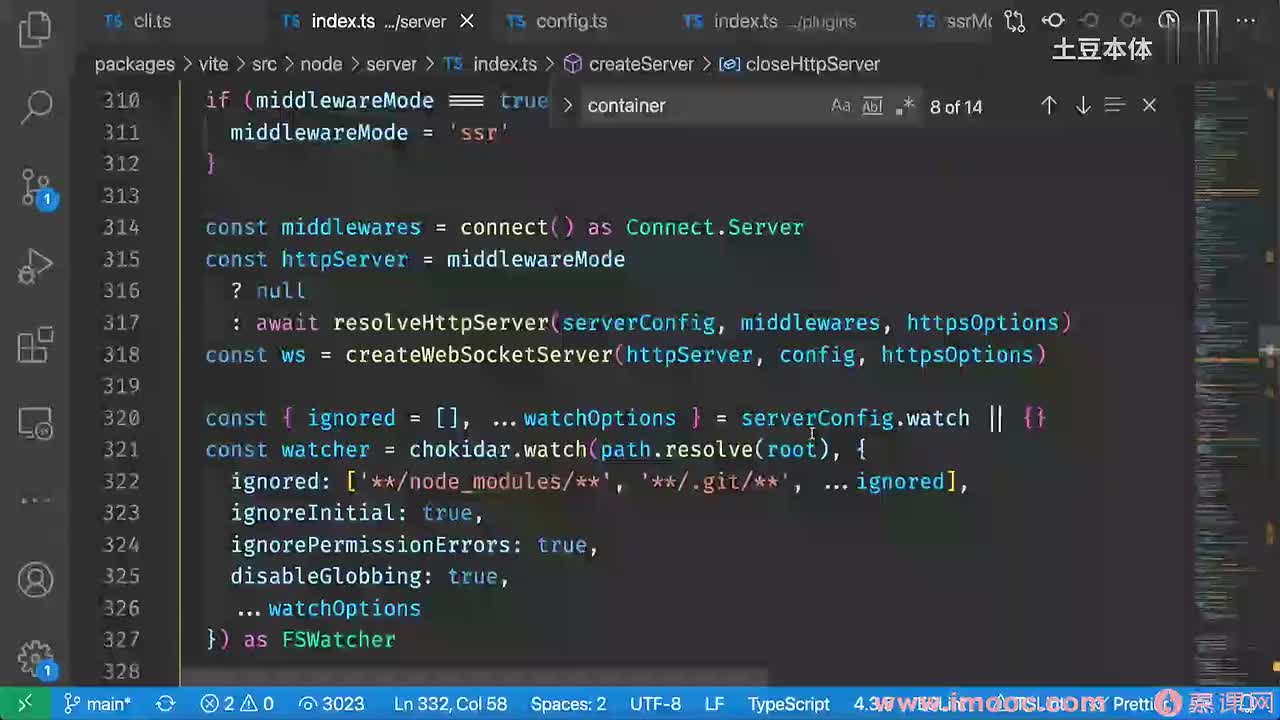1280x720 pixels.
Task: Toggle Match Case in find widget
Action: click(841, 105)
